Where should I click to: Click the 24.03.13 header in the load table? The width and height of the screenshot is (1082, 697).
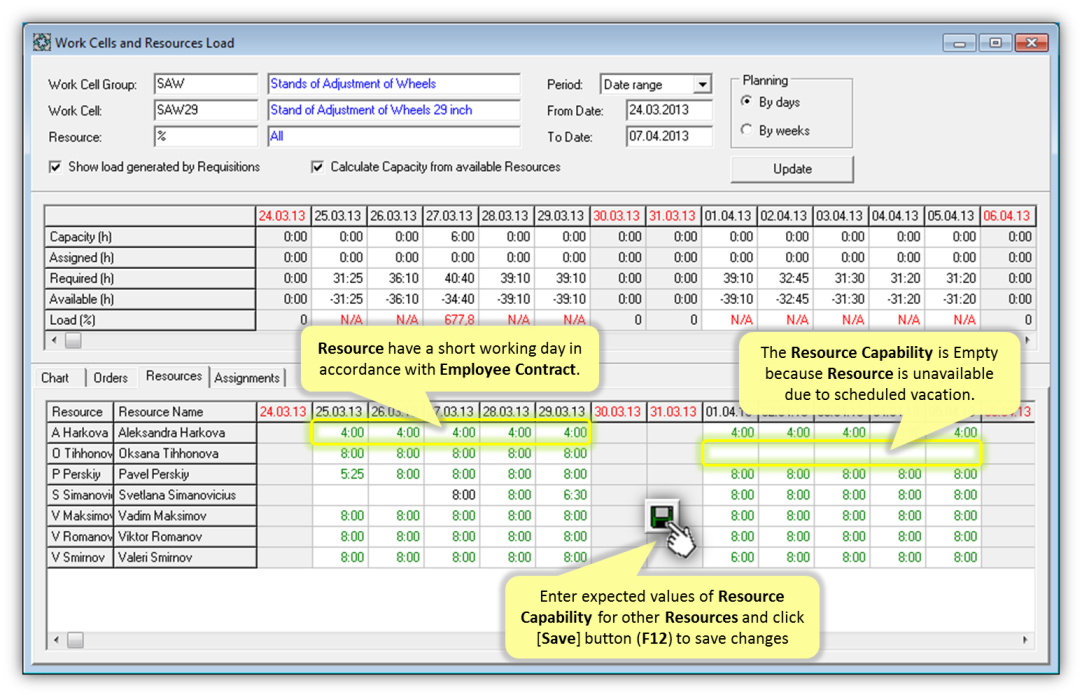pos(282,216)
